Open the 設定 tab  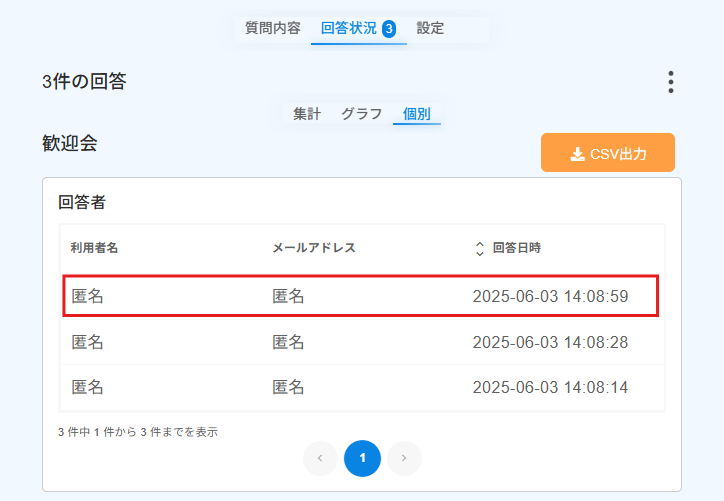click(430, 28)
